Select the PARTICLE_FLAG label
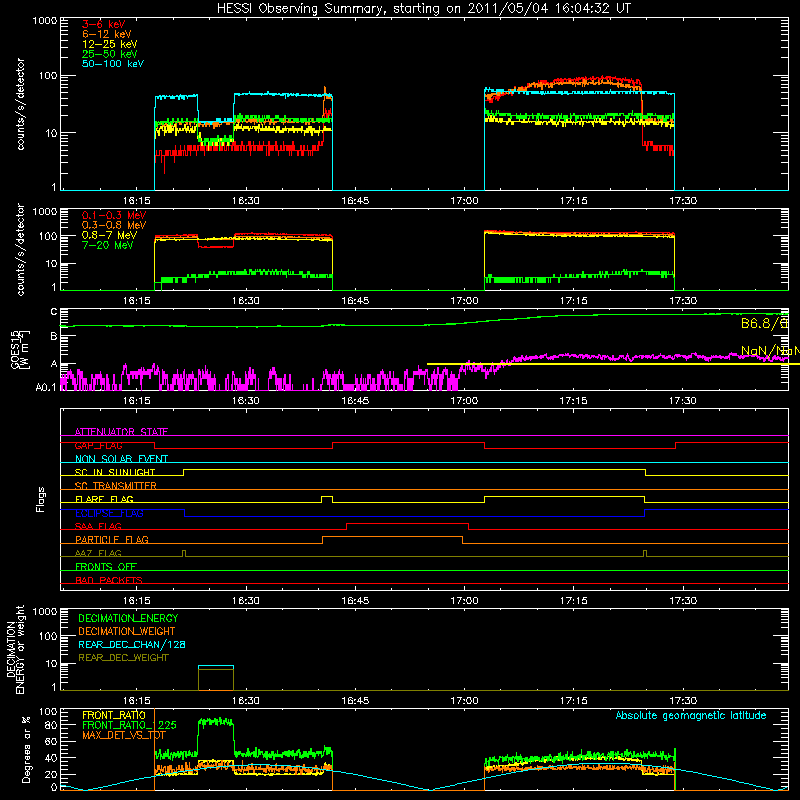800x800 pixels. [x=112, y=539]
